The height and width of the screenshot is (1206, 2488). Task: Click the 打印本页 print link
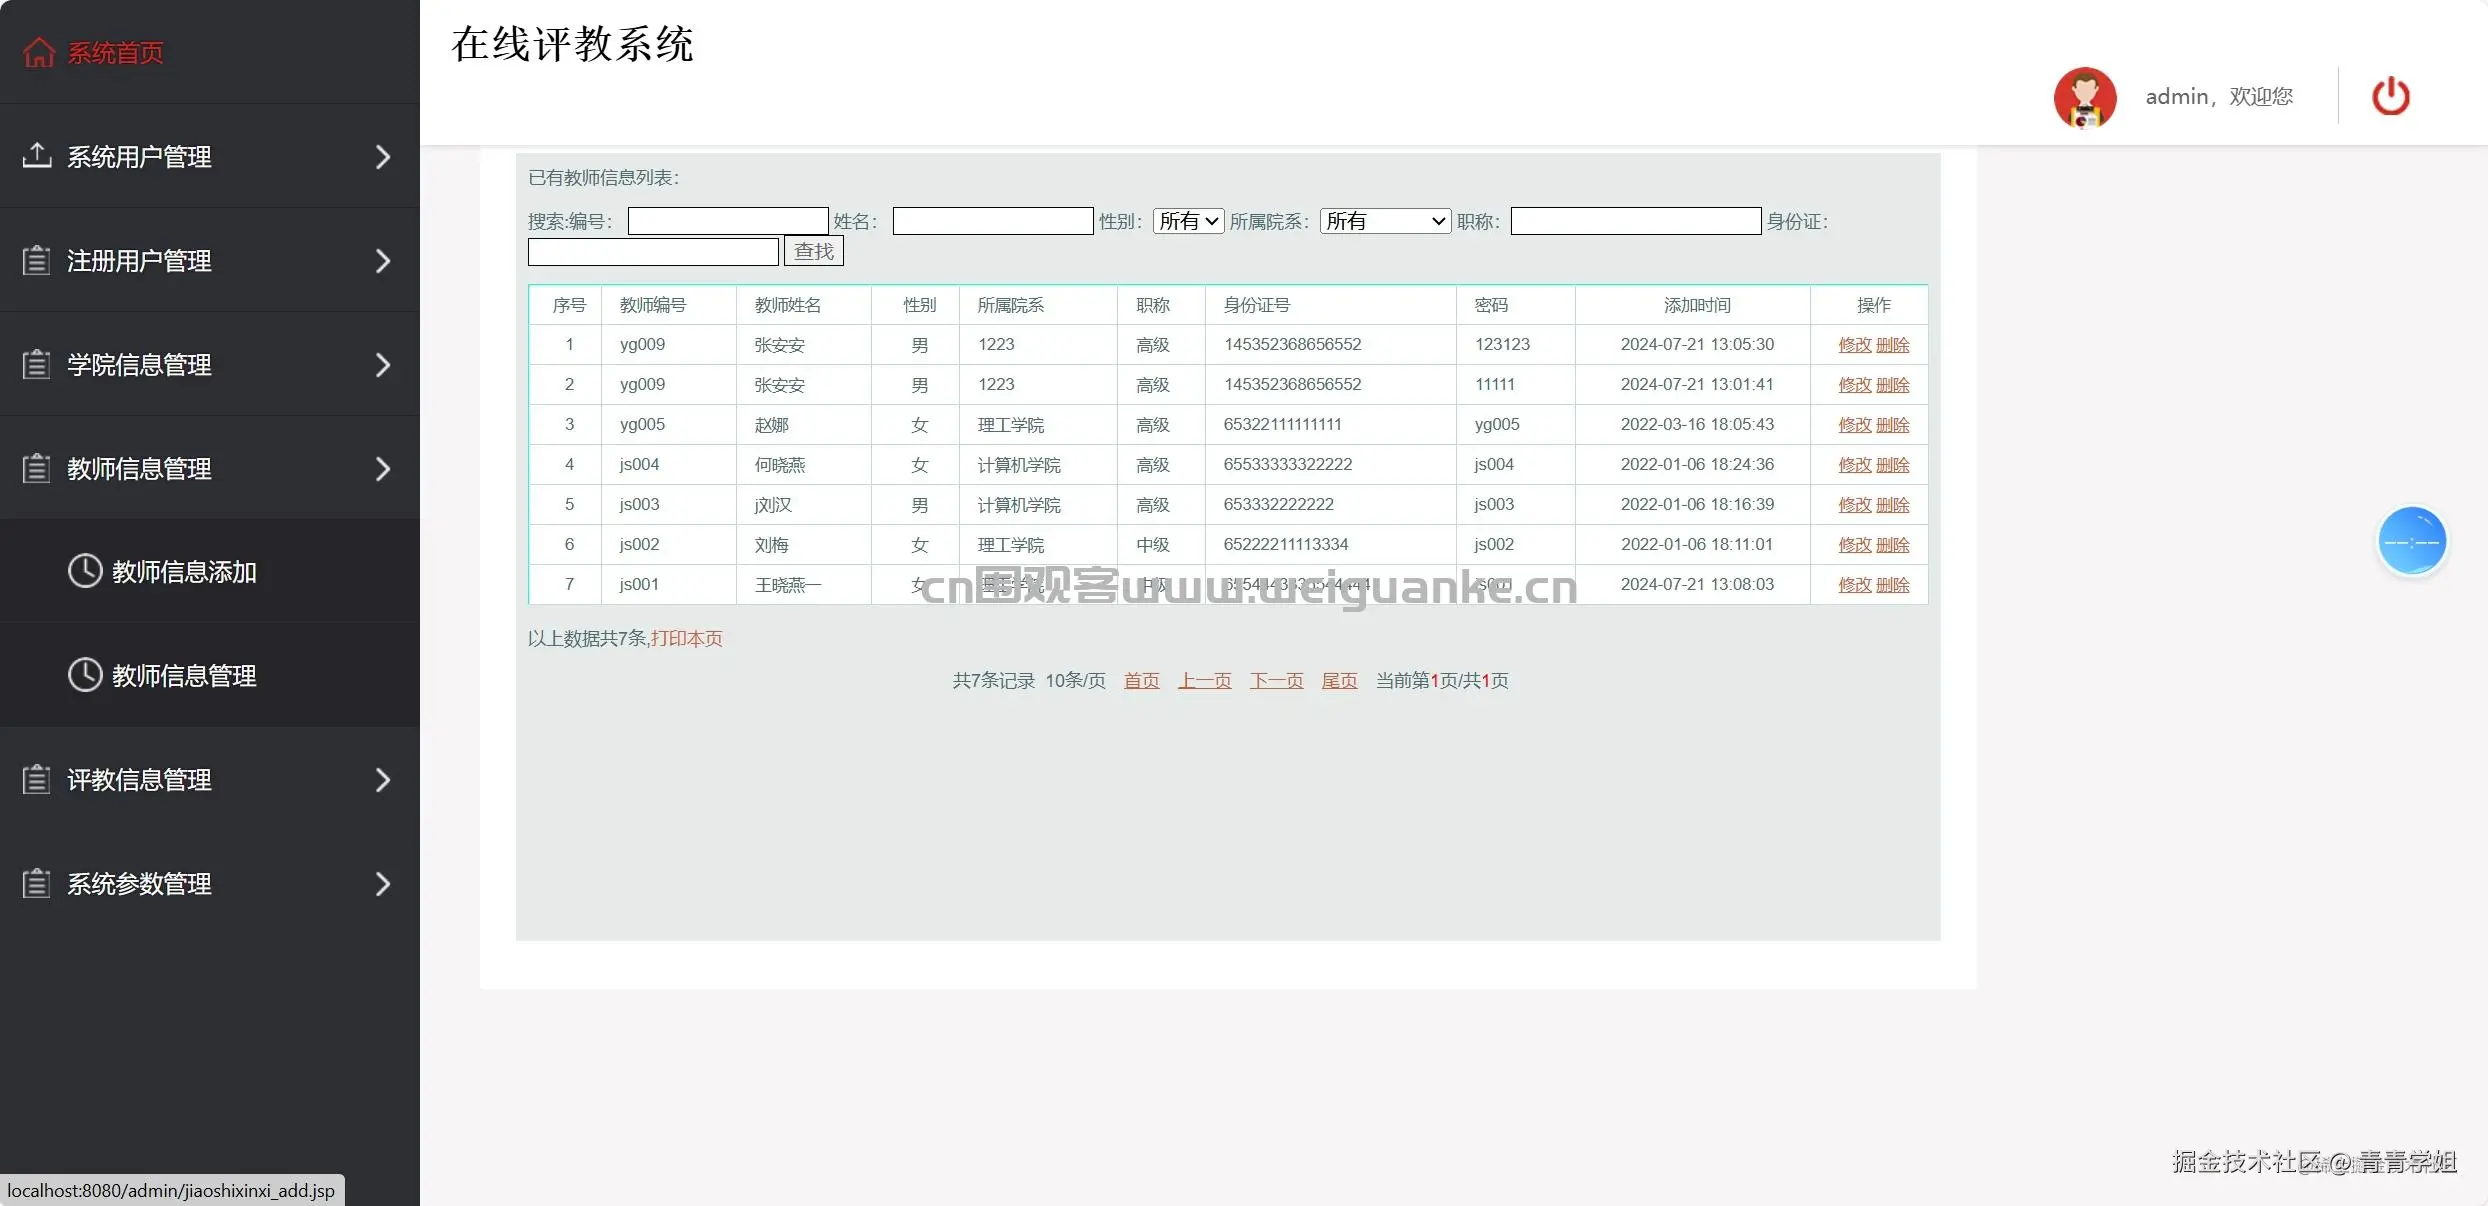pyautogui.click(x=686, y=639)
